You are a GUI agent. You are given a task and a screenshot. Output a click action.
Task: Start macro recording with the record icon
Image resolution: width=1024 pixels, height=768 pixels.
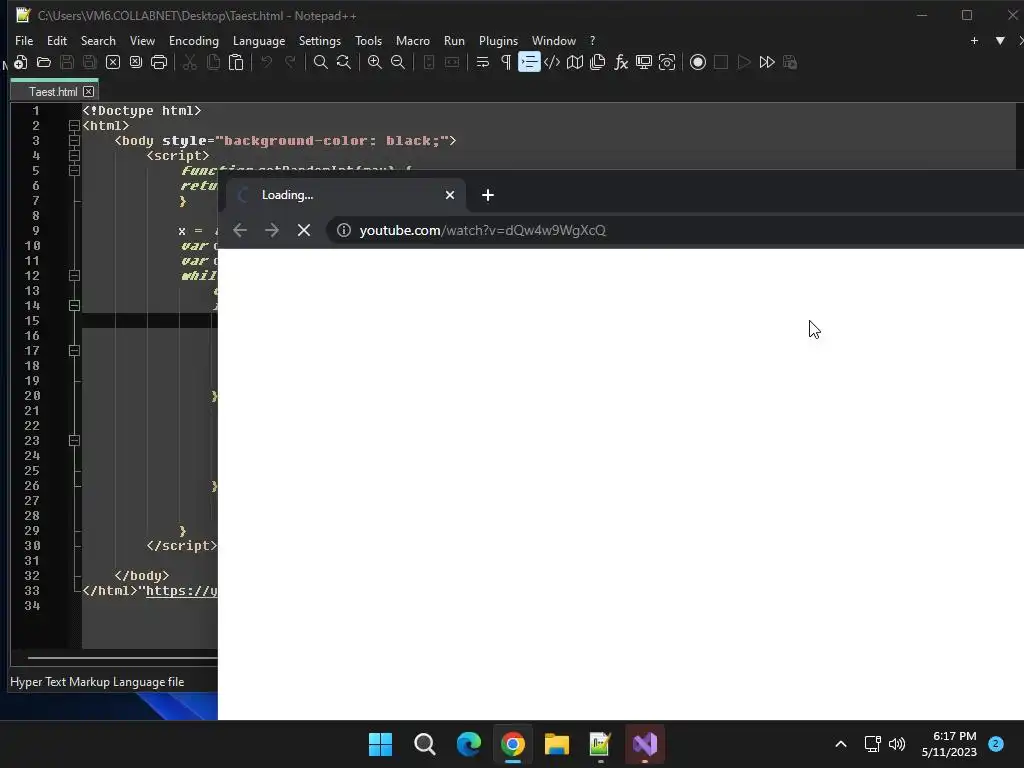point(698,62)
